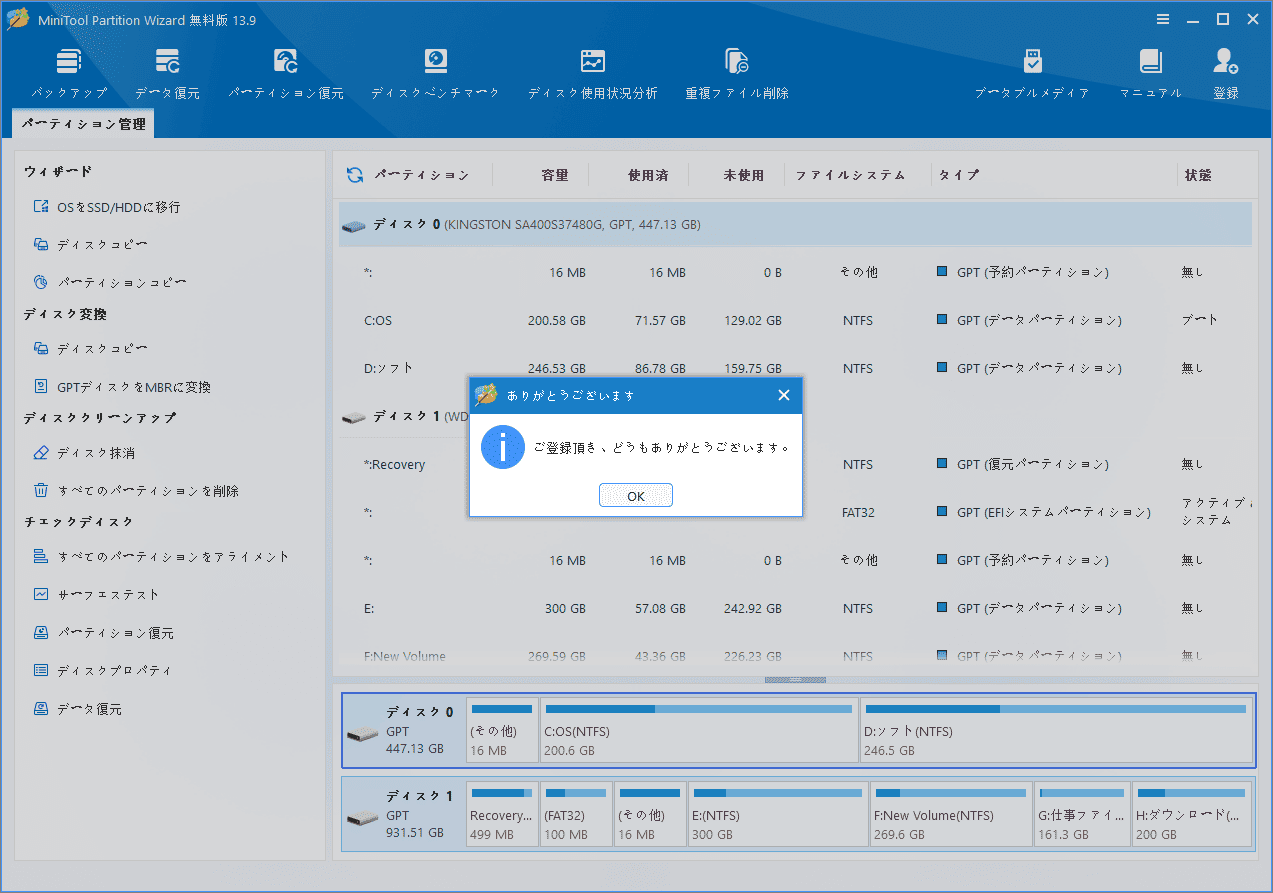The width and height of the screenshot is (1273, 893).
Task: Select the D:ソフト partition row
Action: [x=795, y=368]
